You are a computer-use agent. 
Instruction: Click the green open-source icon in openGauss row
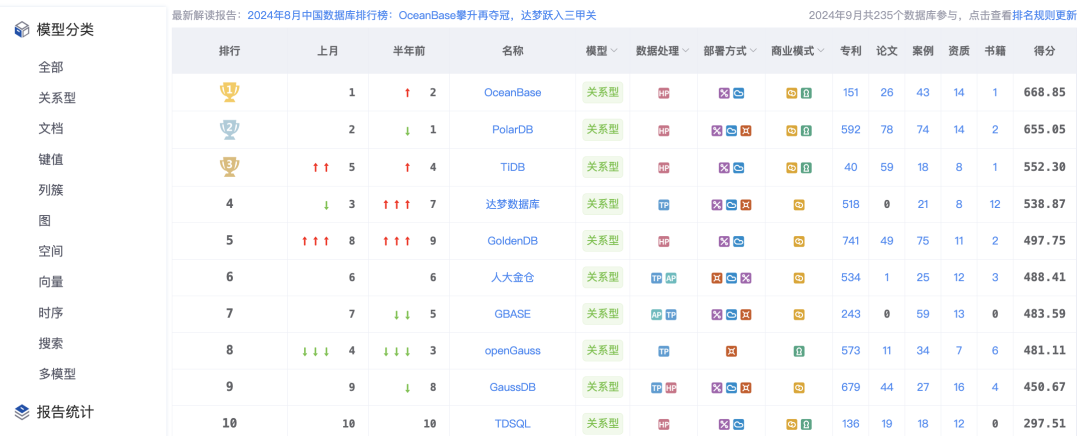point(799,351)
